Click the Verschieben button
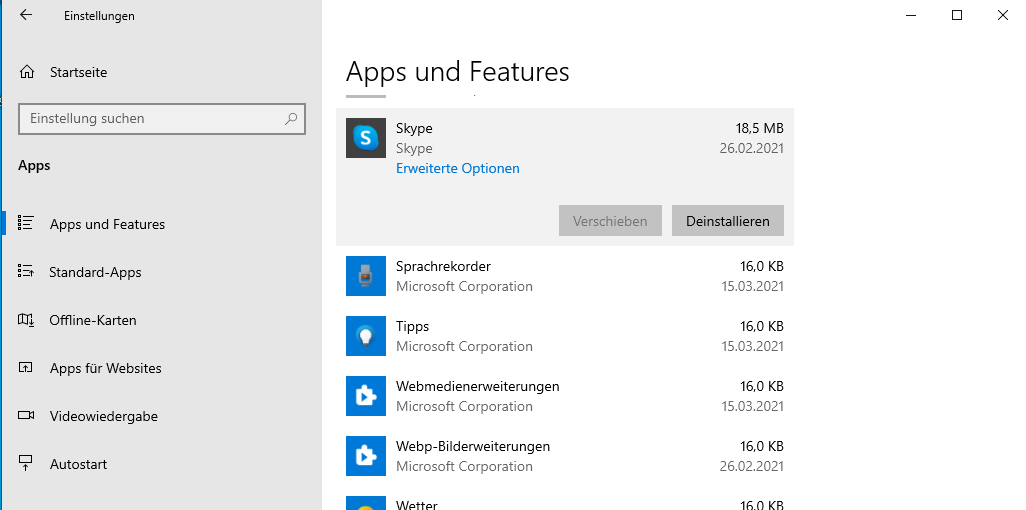Viewport: 1026px width, 510px height. click(610, 221)
